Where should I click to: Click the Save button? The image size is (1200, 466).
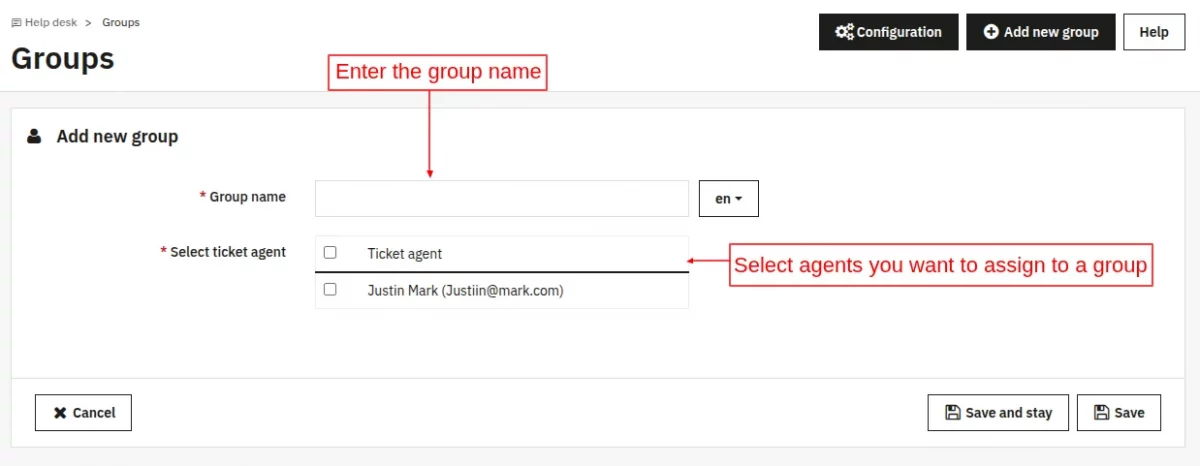(1119, 412)
